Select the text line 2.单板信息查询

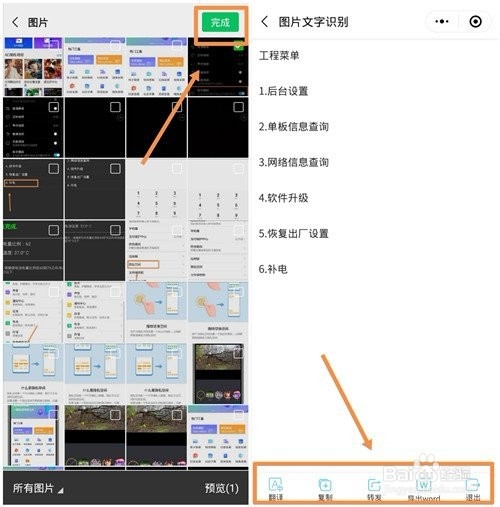click(x=294, y=127)
